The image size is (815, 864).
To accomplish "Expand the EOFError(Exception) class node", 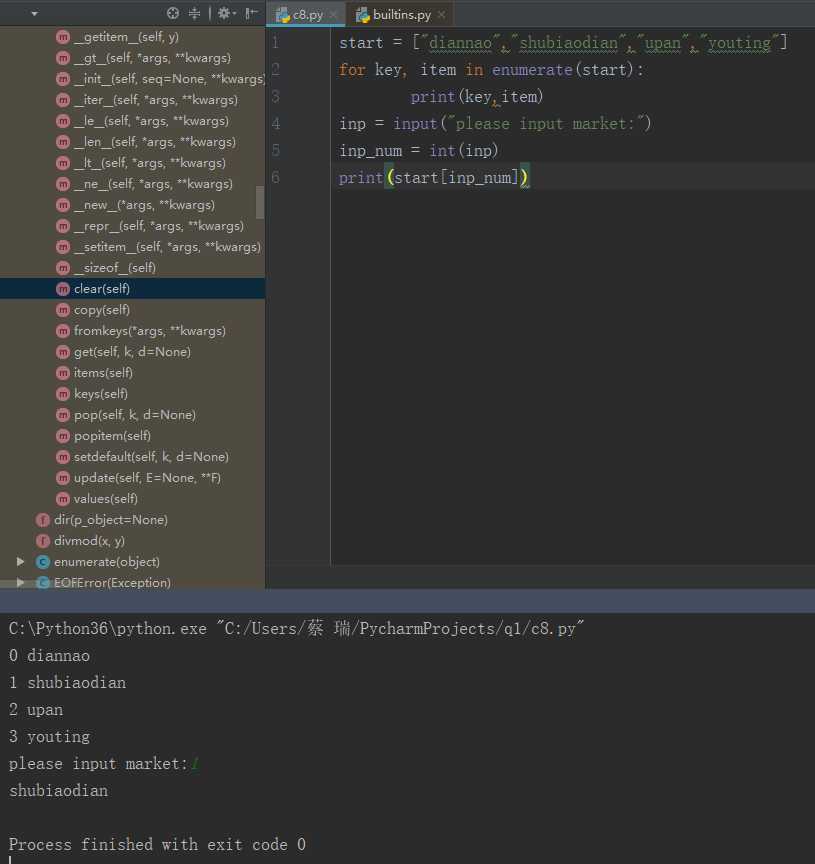I will (20, 582).
